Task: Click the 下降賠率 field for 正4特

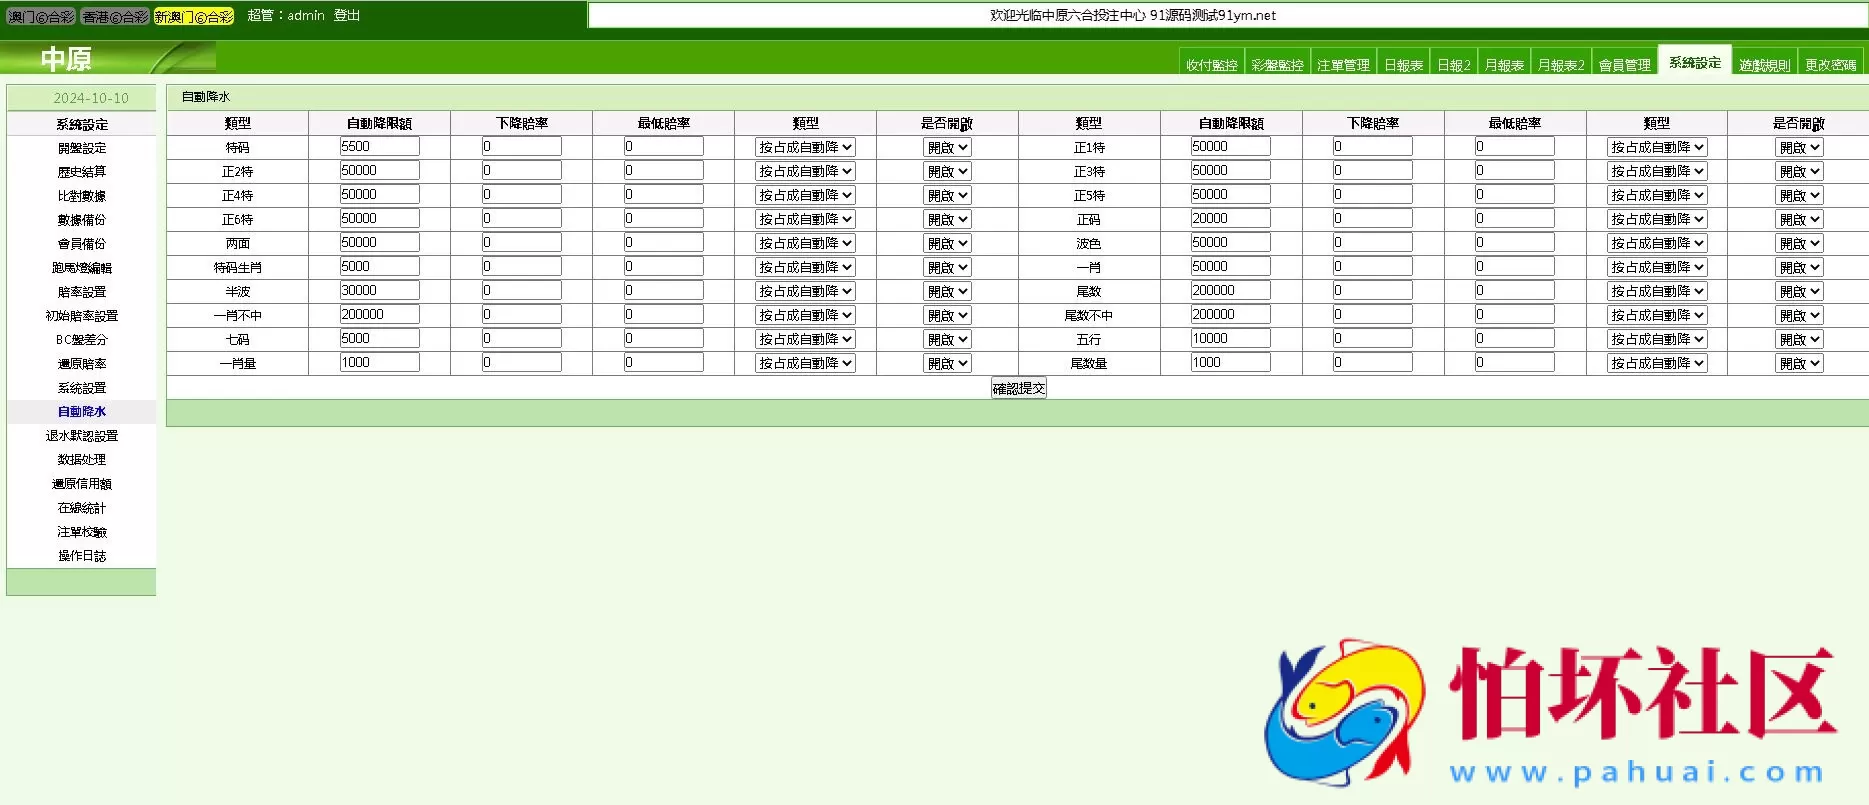Action: click(x=521, y=194)
